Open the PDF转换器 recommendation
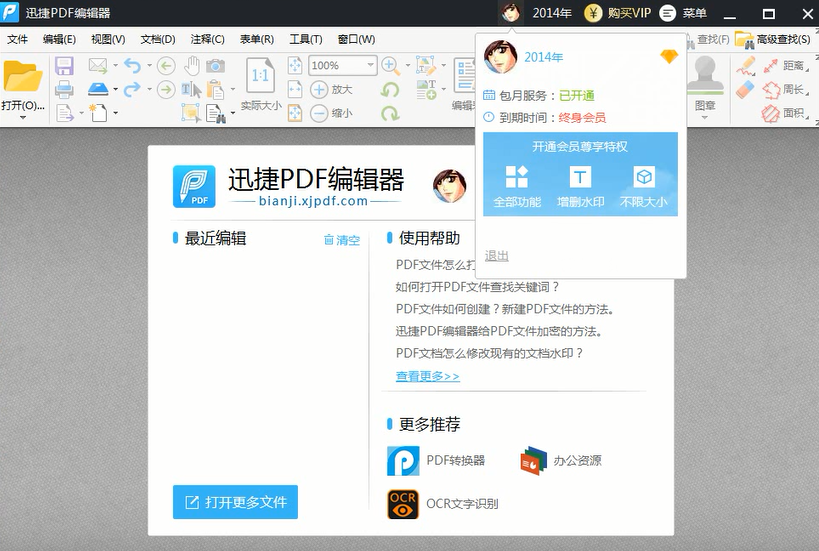Screen dimensions: 819x551 coord(436,460)
